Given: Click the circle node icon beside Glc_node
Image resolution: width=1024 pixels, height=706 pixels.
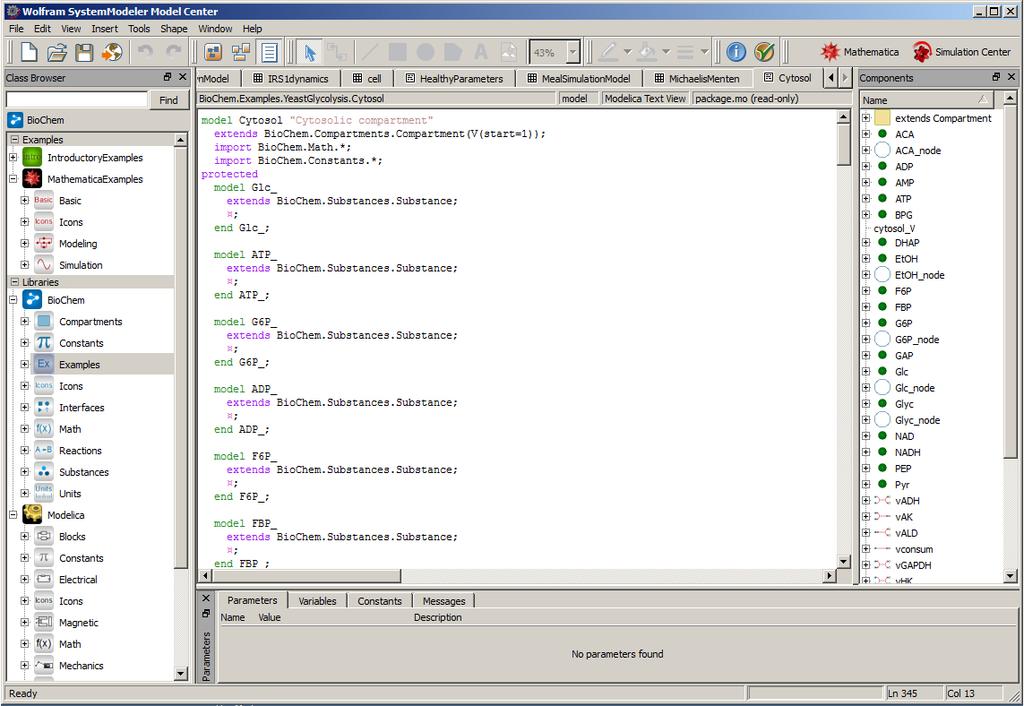Looking at the screenshot, I should tap(882, 388).
